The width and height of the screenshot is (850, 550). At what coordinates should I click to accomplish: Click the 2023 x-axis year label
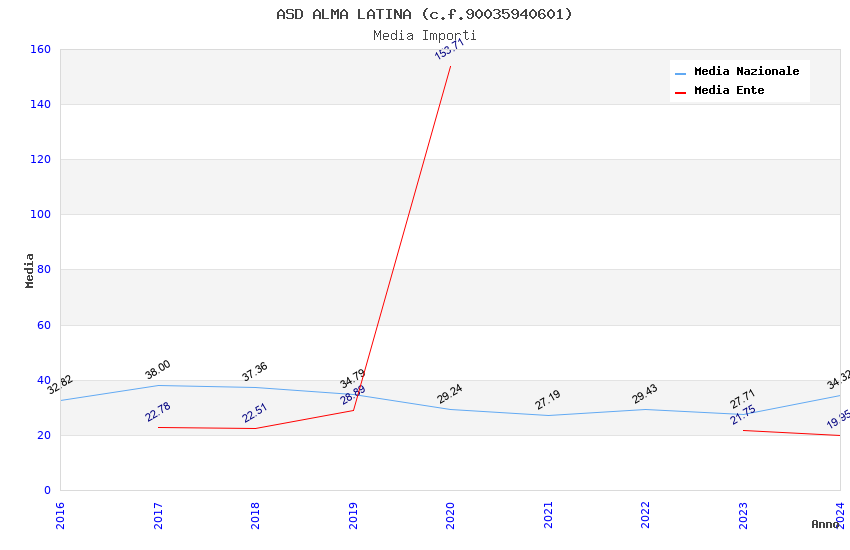743,515
